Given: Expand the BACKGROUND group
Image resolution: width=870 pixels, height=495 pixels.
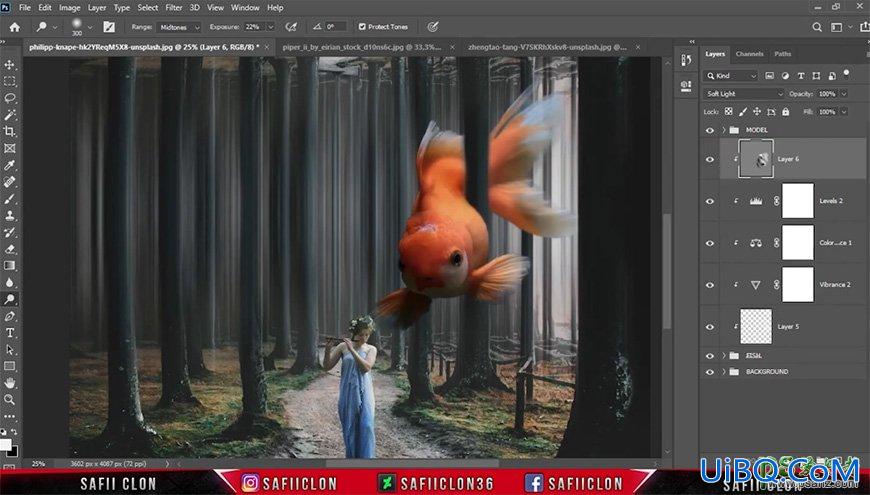Looking at the screenshot, I should click(724, 372).
